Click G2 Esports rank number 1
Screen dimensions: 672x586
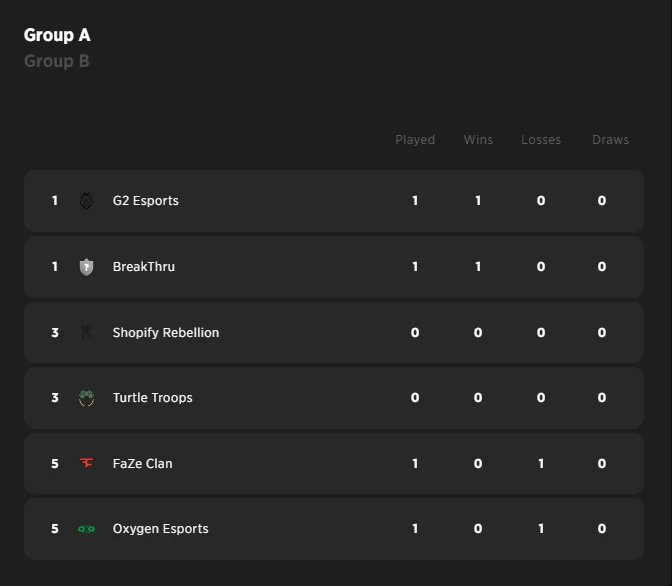click(x=55, y=201)
